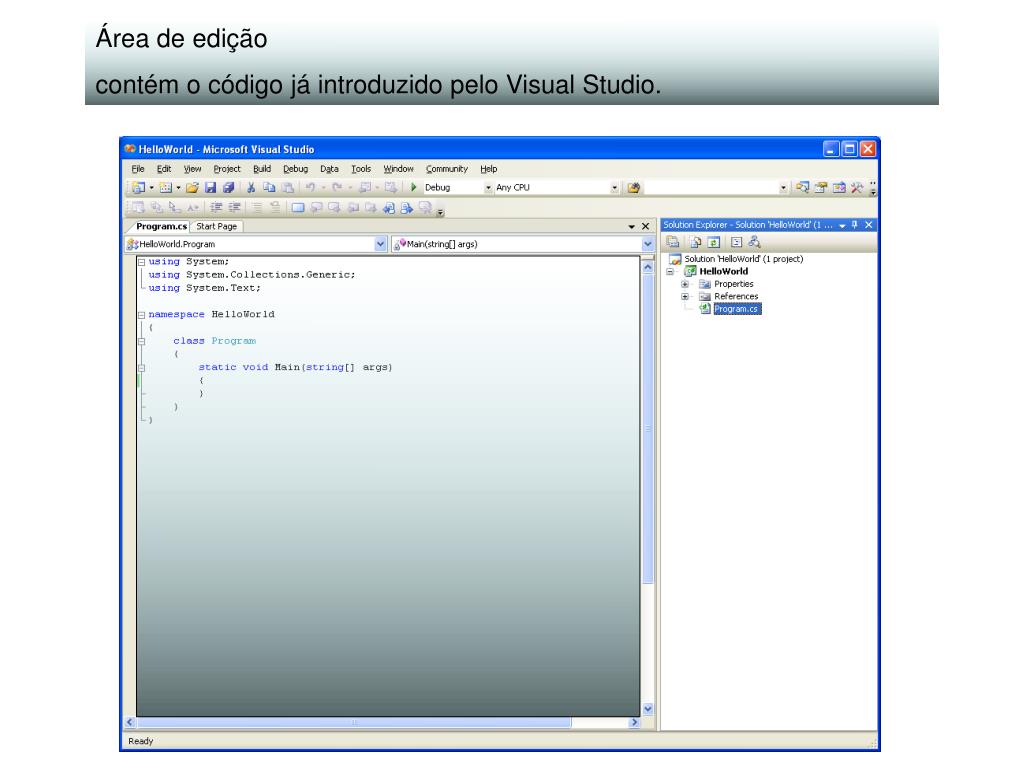Save the file with the floppy disk icon

coord(210,188)
